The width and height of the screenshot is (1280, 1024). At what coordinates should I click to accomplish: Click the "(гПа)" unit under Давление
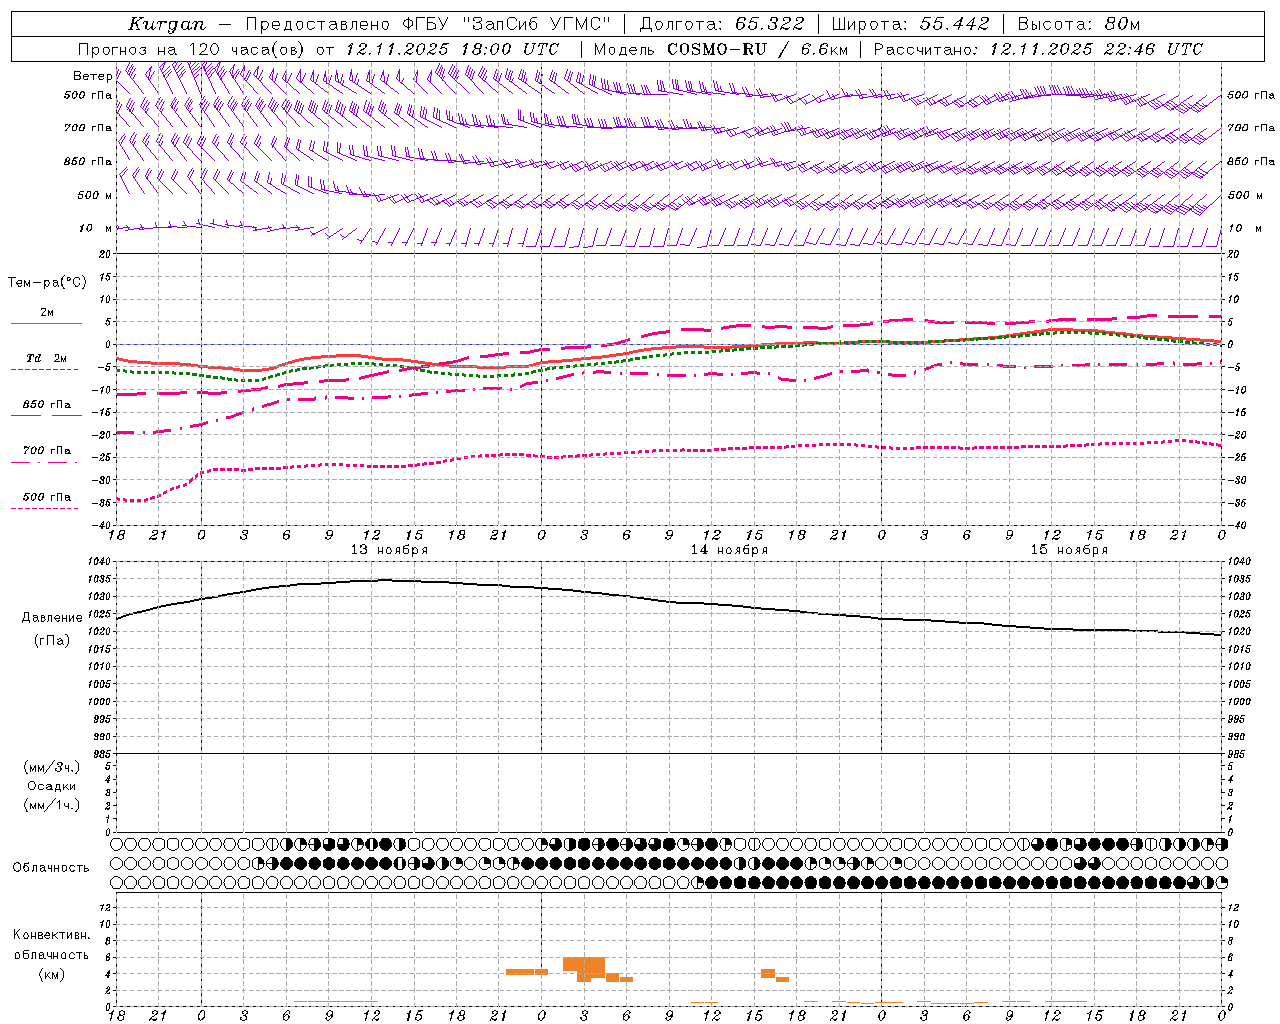click(52, 641)
